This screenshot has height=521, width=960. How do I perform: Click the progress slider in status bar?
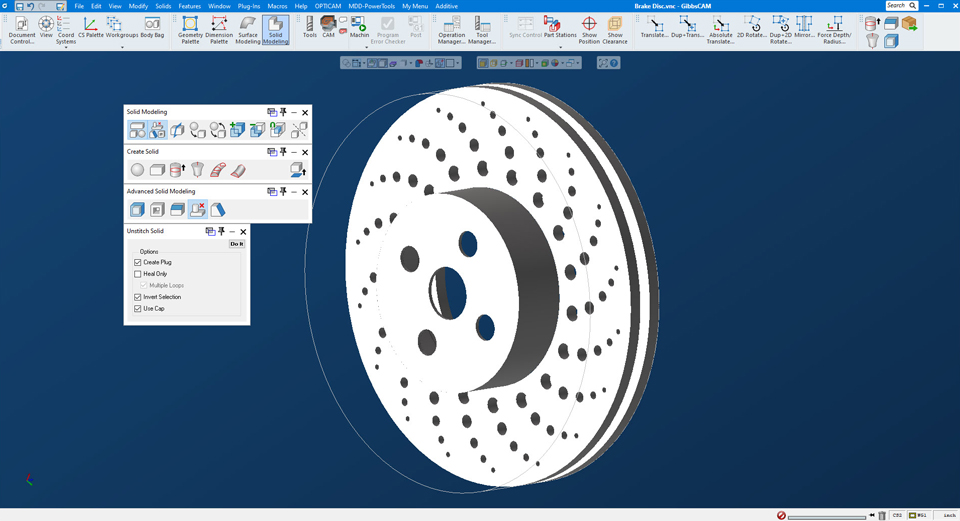(x=830, y=516)
